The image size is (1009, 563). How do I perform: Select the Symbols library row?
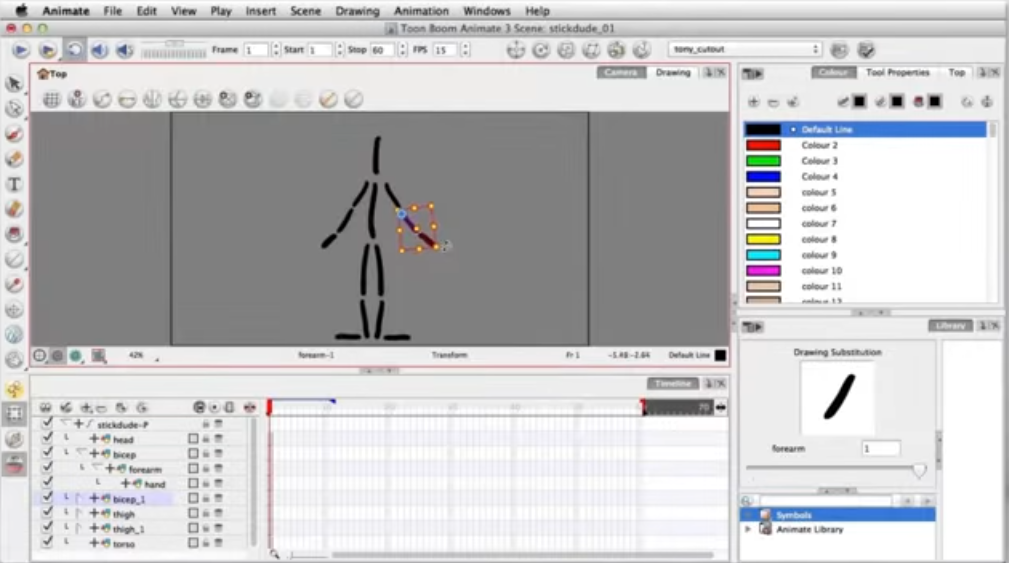(x=838, y=515)
